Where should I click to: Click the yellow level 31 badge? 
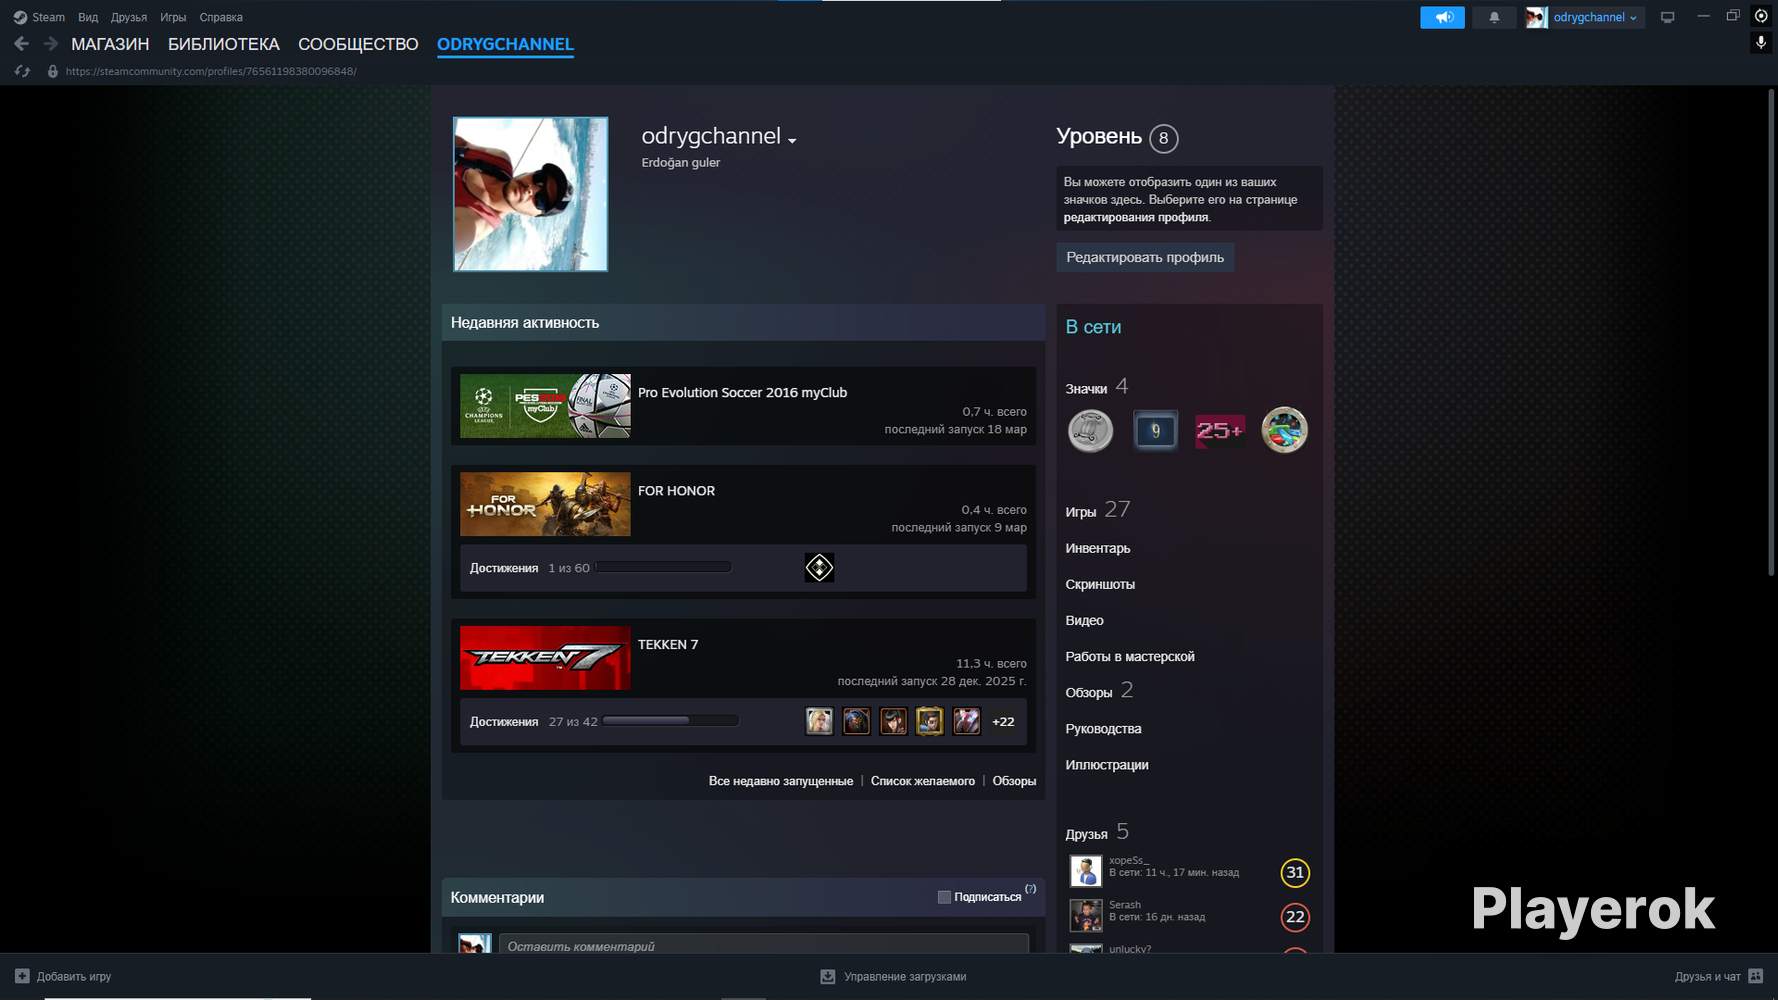point(1295,873)
